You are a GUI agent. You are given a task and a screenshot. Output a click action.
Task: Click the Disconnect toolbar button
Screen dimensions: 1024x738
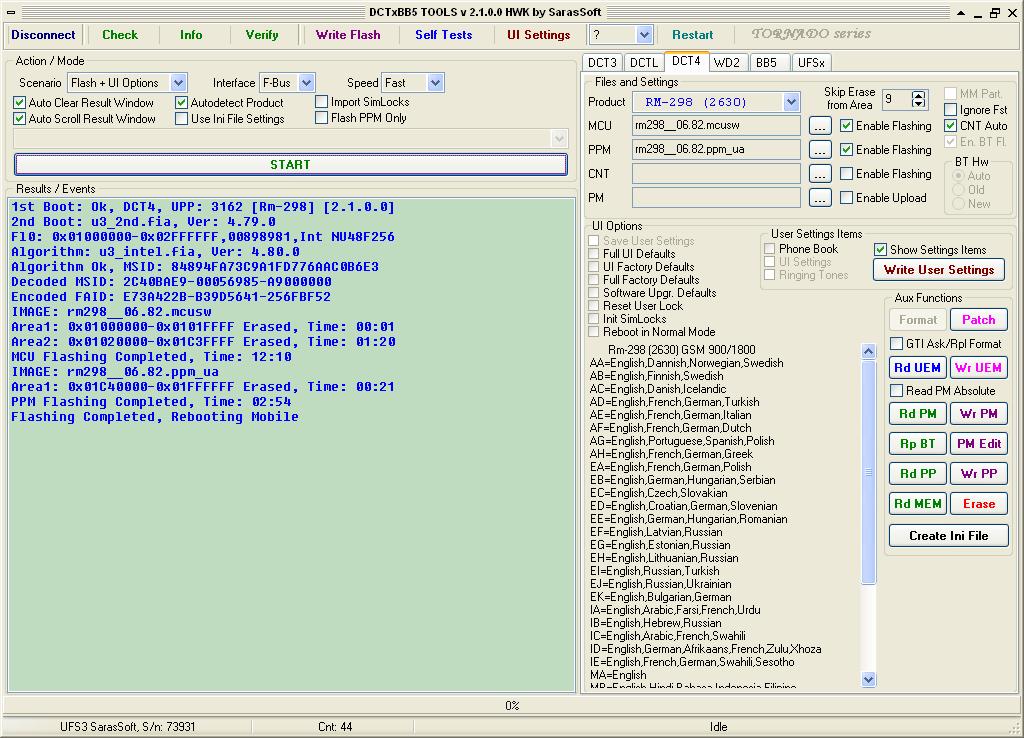click(x=43, y=35)
